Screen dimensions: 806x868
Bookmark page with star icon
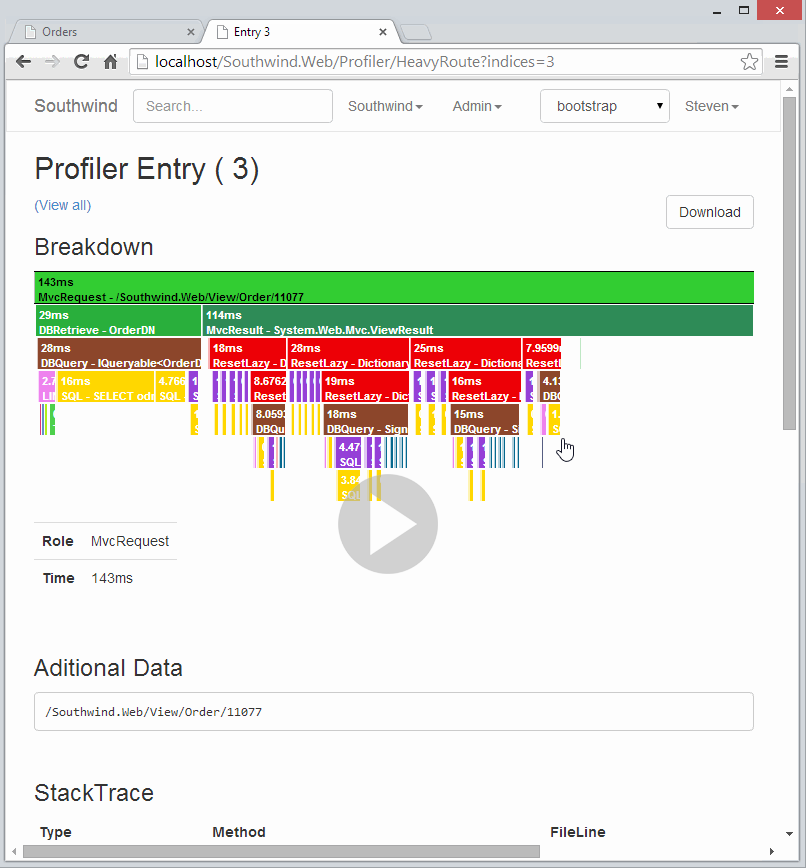pos(749,62)
